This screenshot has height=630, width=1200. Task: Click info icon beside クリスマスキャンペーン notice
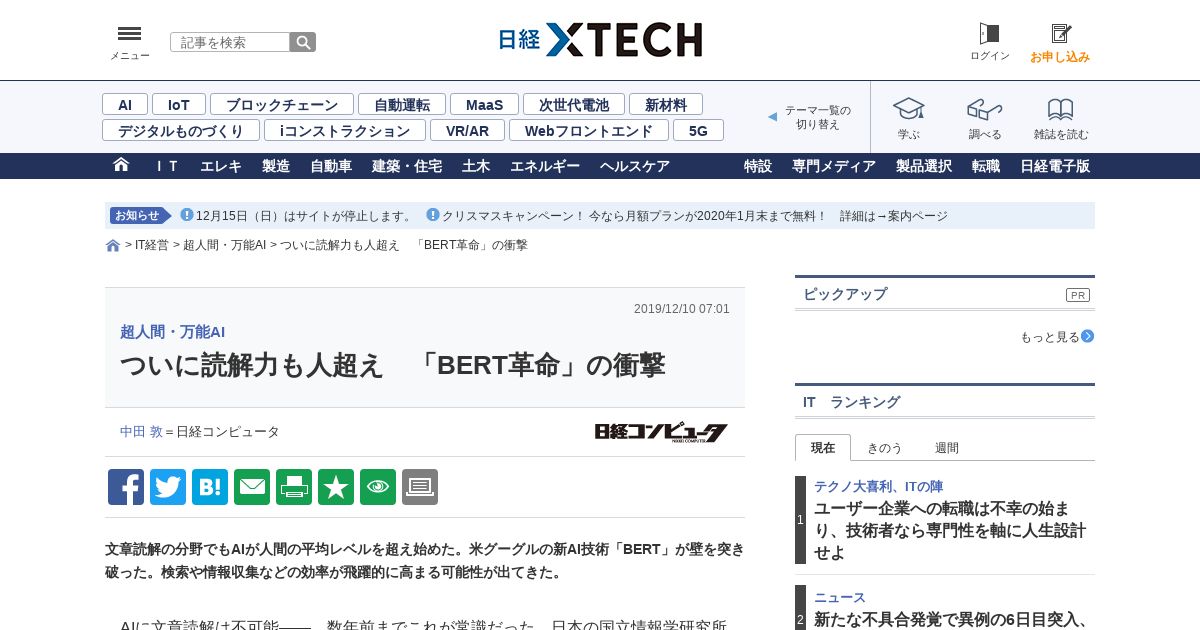pos(432,215)
